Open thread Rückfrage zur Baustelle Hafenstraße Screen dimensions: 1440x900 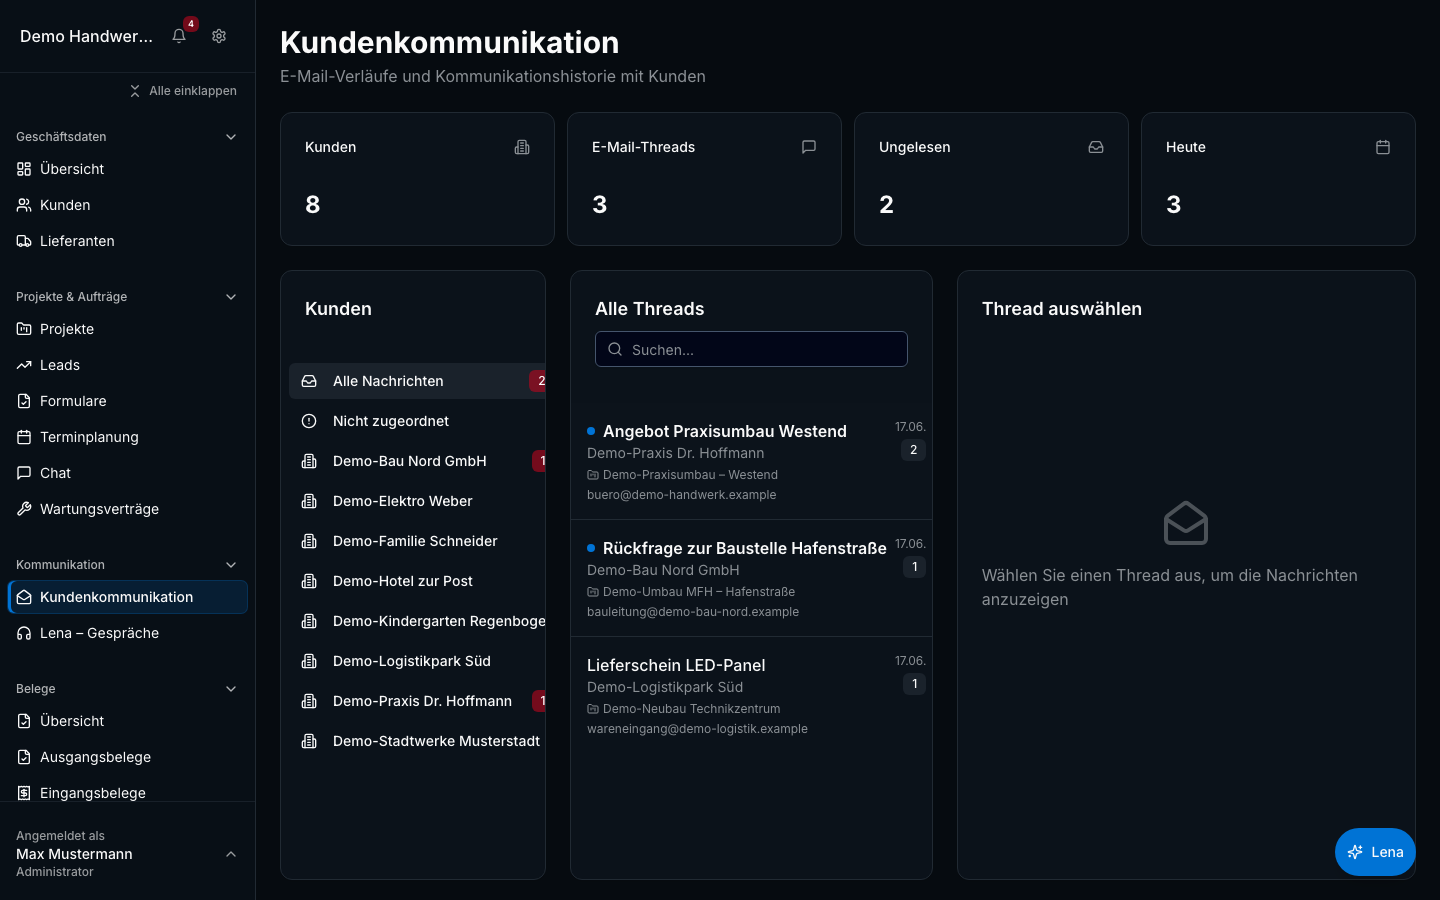pos(751,578)
